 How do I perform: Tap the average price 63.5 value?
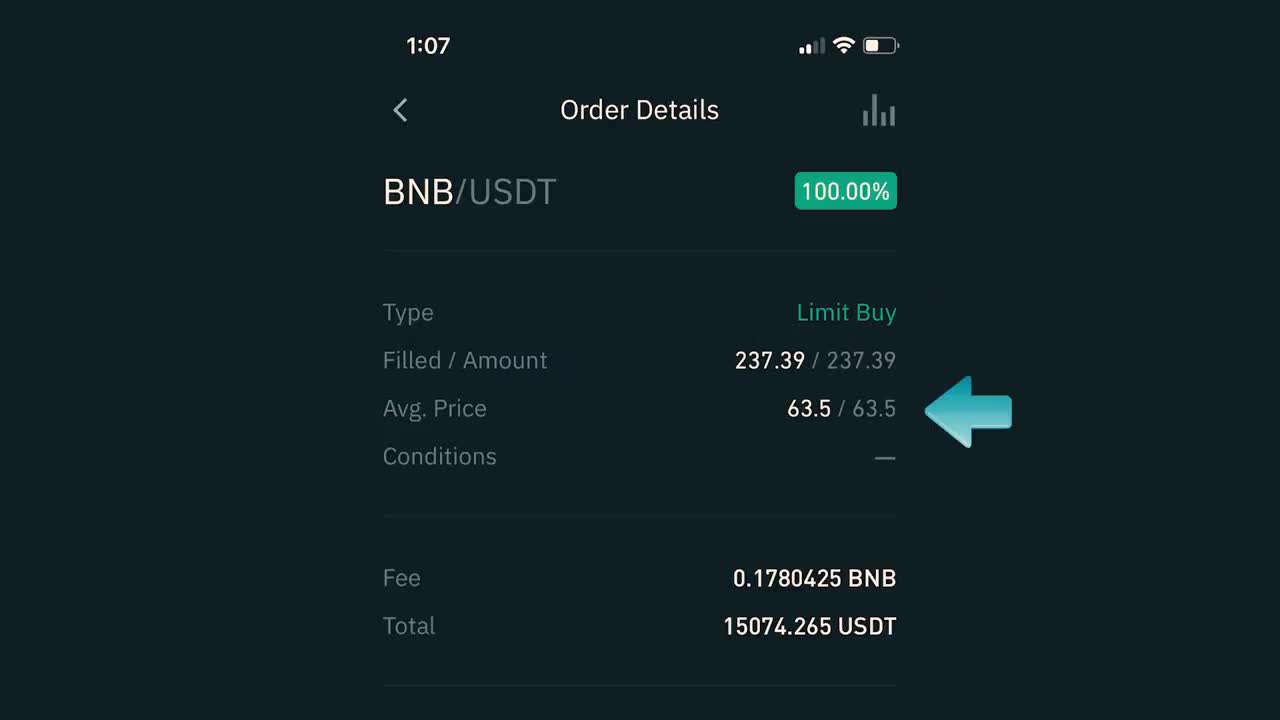point(809,408)
